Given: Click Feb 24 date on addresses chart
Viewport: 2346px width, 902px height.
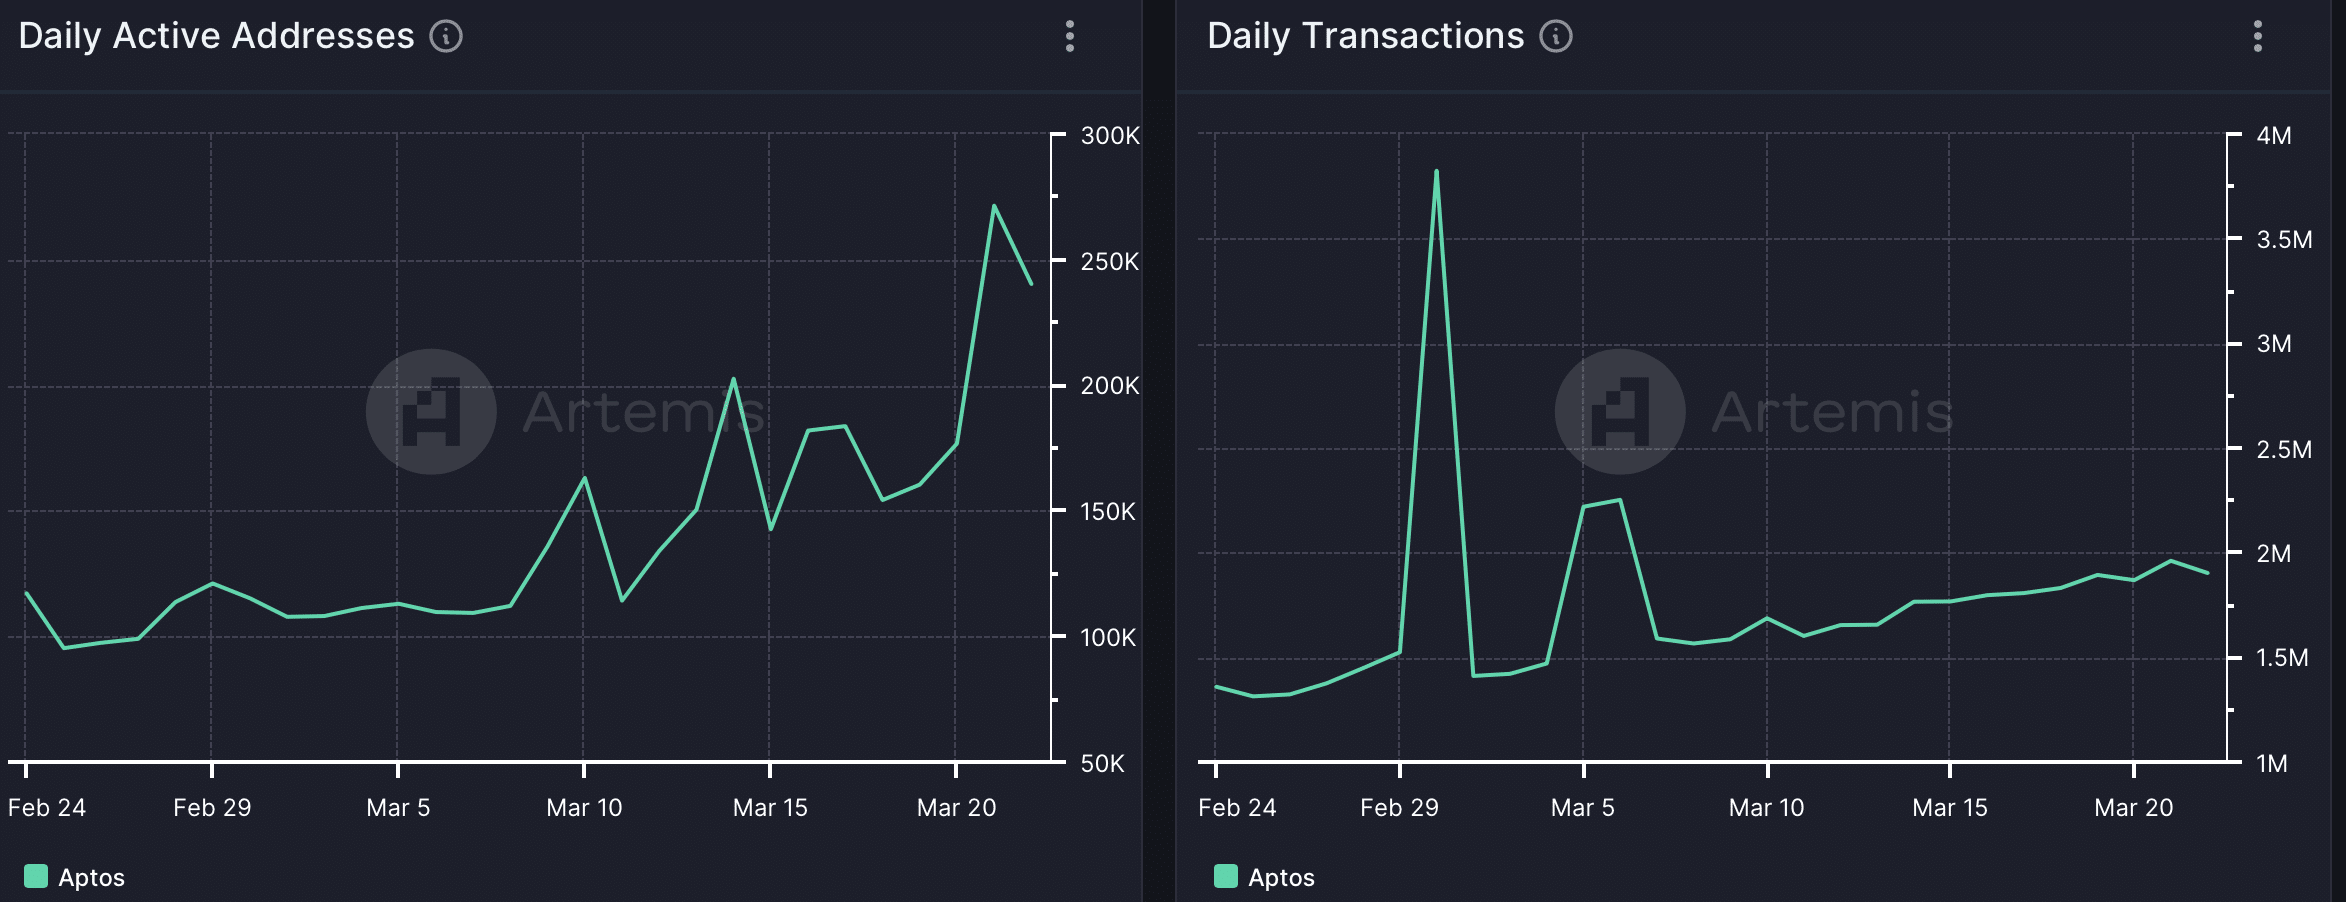Looking at the screenshot, I should [47, 808].
